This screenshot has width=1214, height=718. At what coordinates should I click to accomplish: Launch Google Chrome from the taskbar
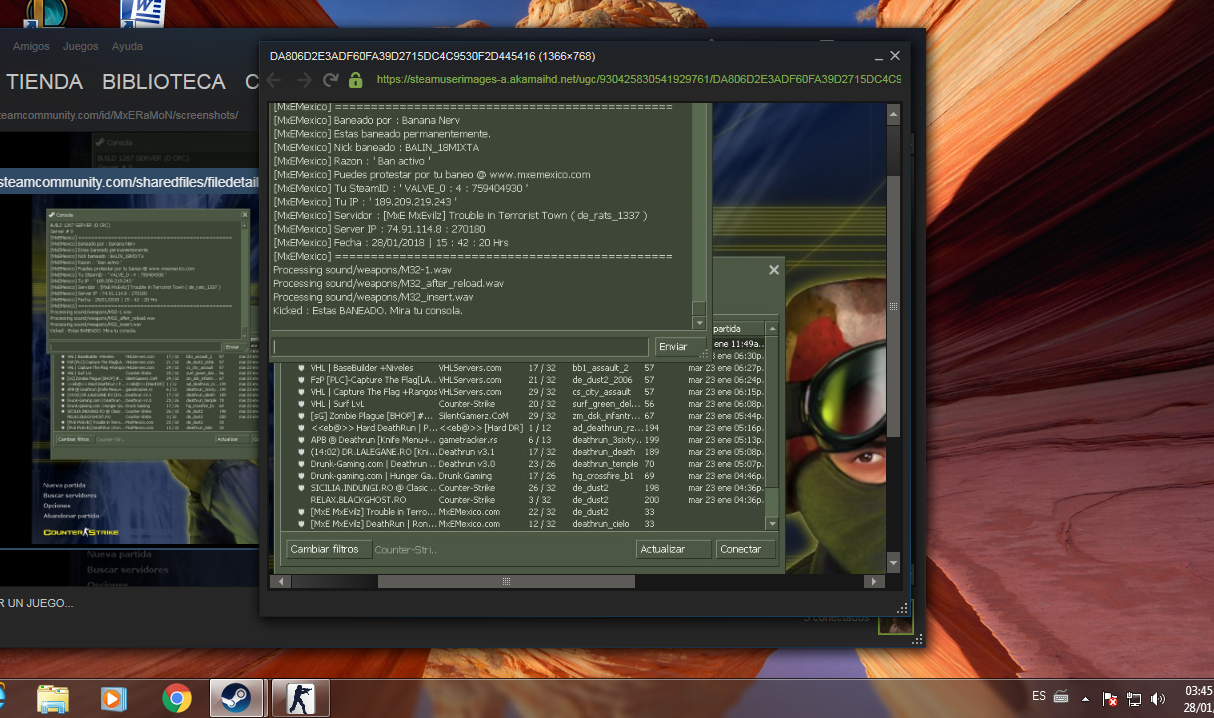coord(177,697)
